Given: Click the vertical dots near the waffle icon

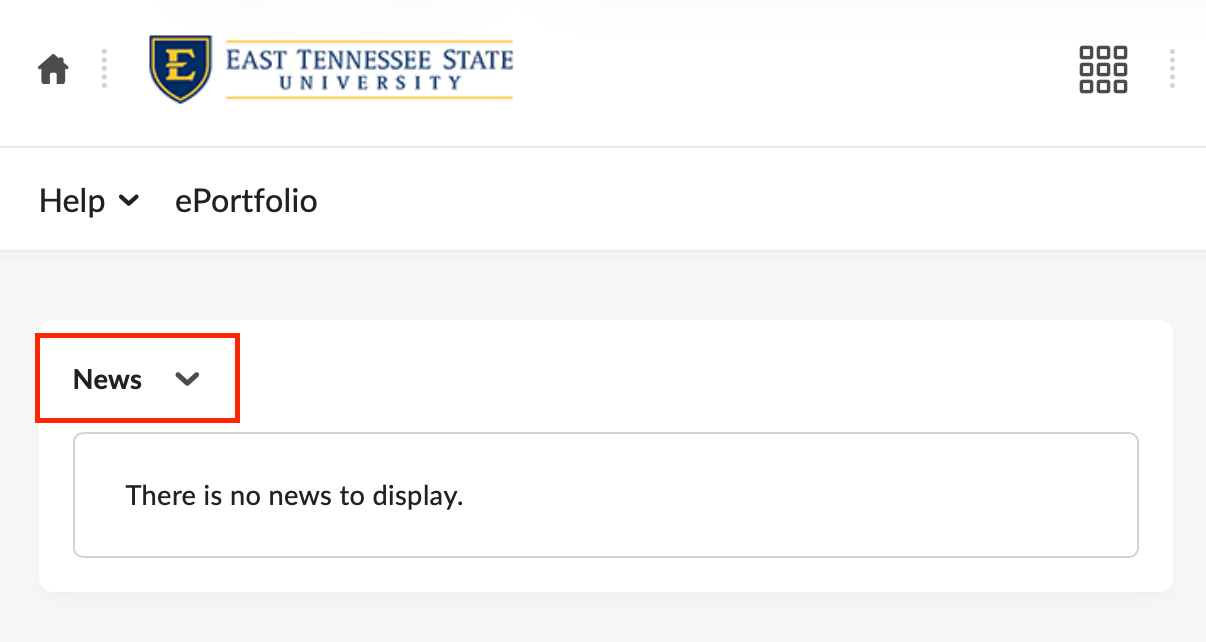Looking at the screenshot, I should [x=1172, y=69].
